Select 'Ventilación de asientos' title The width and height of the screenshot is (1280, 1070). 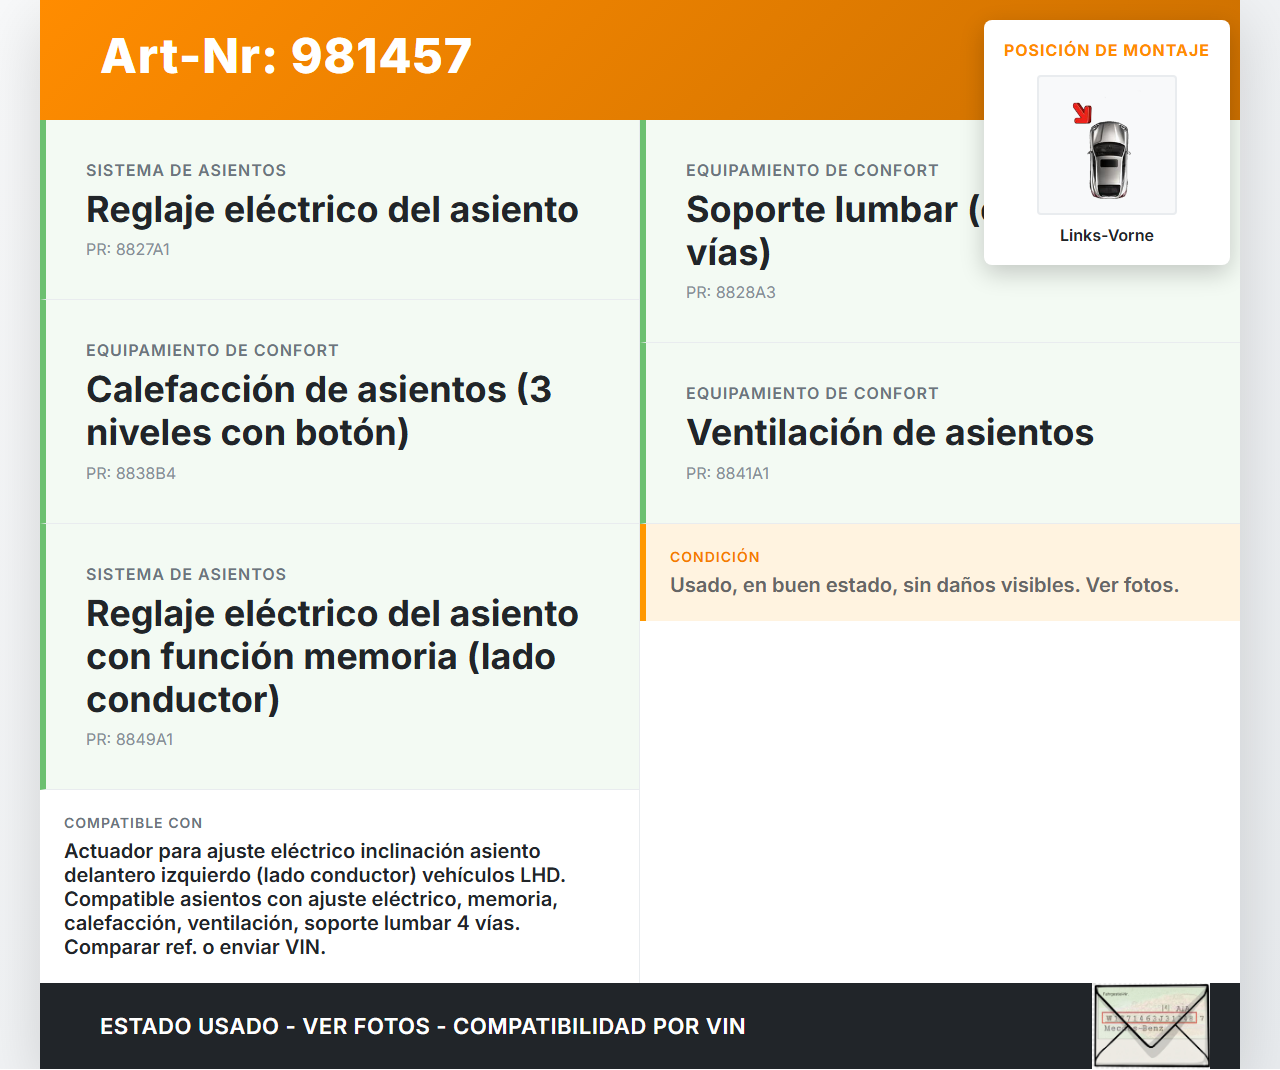[890, 433]
